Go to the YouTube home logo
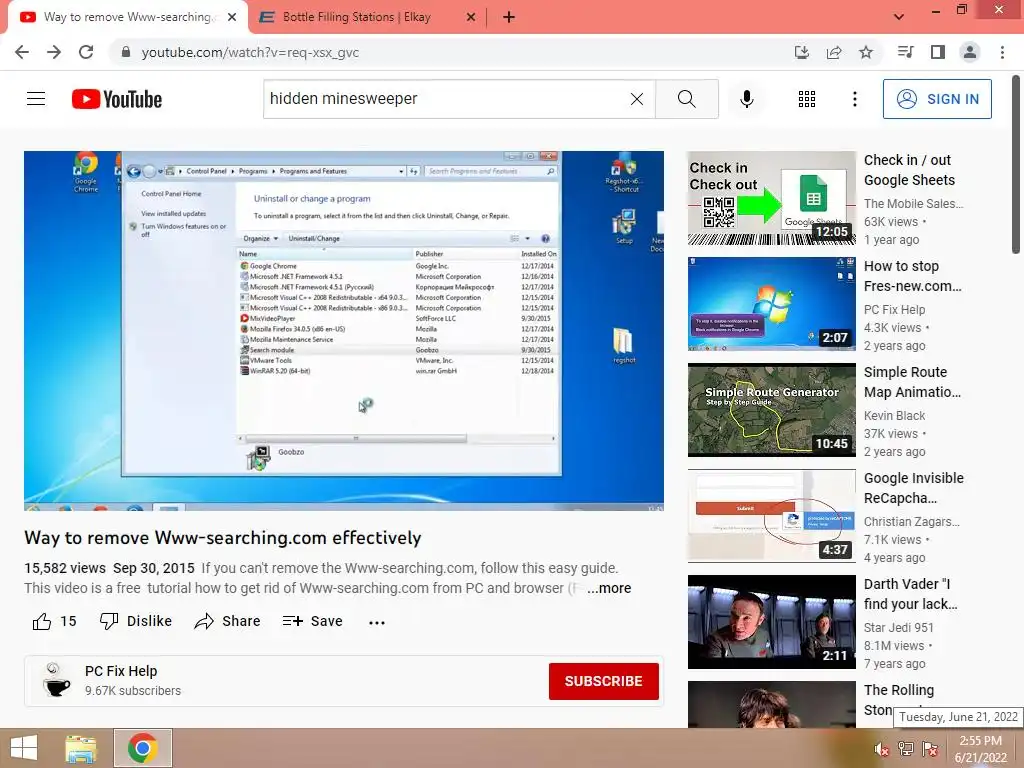This screenshot has width=1024, height=768. (x=117, y=99)
